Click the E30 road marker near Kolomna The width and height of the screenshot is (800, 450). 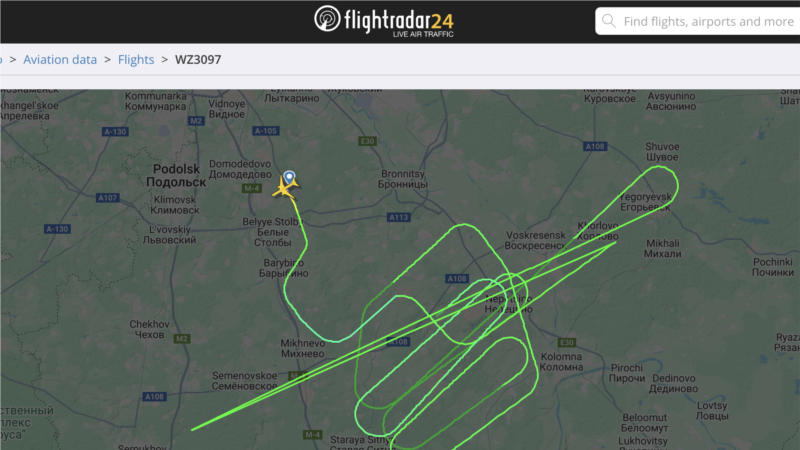click(566, 342)
